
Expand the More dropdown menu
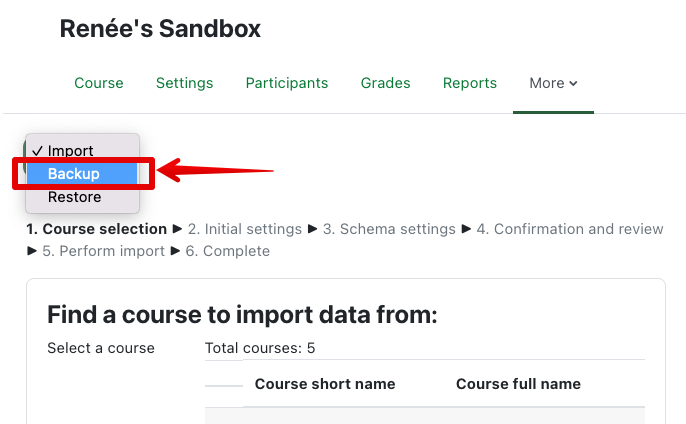[553, 83]
